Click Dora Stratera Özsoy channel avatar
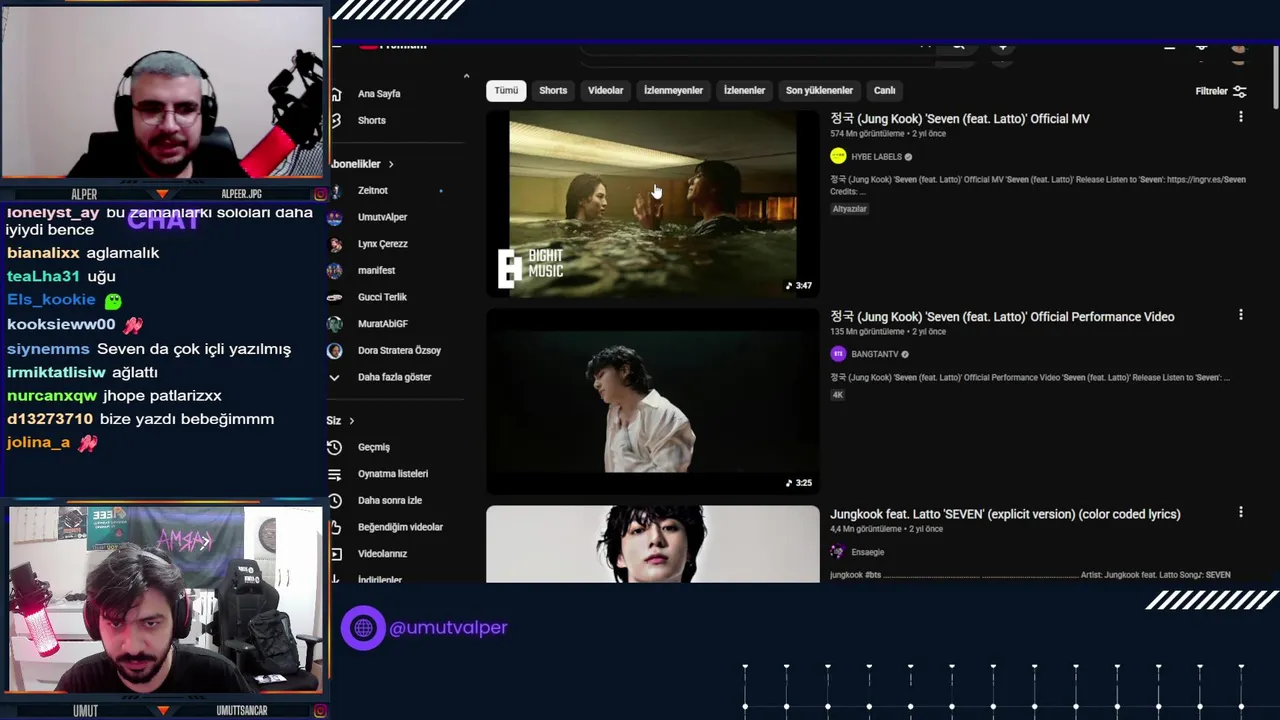1280x720 pixels. coord(335,350)
